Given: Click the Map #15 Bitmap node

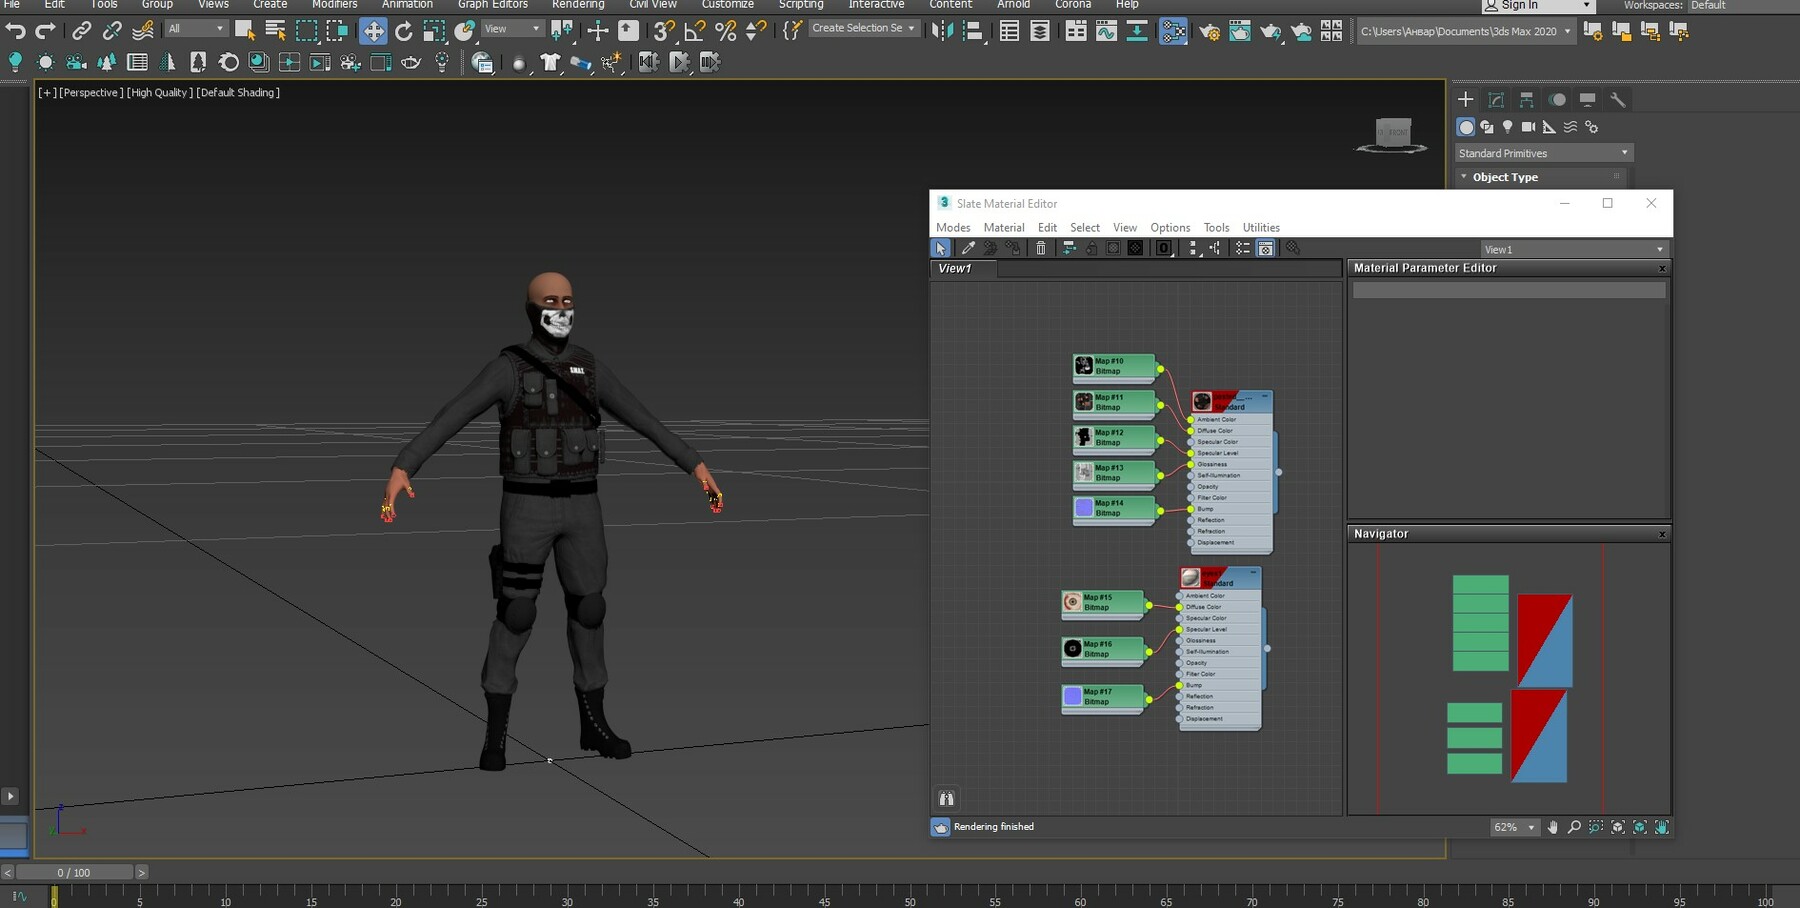Looking at the screenshot, I should pos(1101,603).
